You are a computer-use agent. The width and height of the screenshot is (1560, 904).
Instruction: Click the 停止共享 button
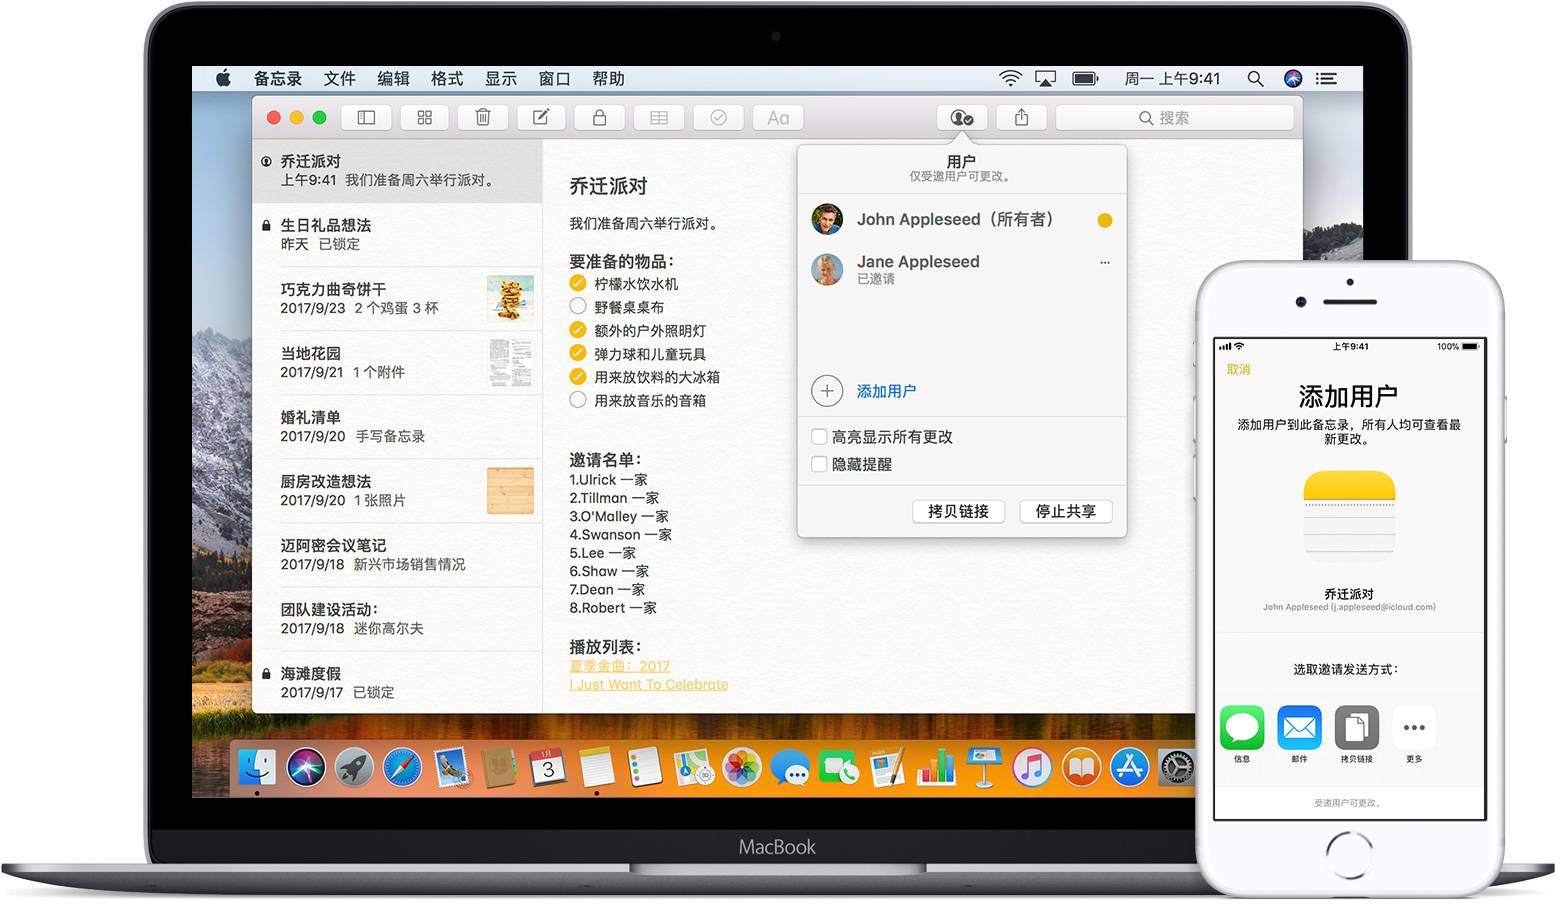1065,511
